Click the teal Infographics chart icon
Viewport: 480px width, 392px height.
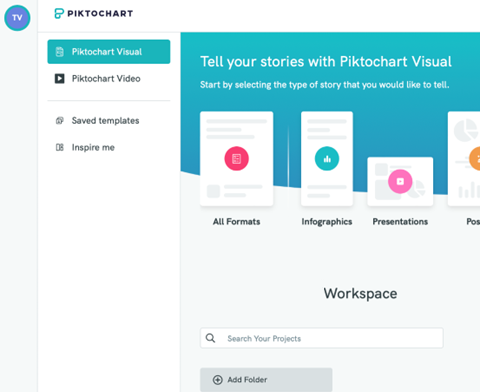[327, 159]
